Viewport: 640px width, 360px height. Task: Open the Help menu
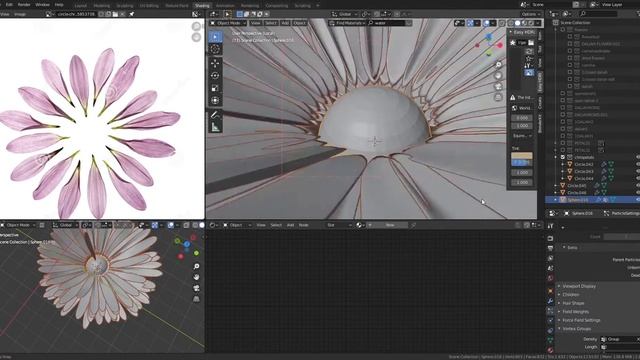(59, 4)
